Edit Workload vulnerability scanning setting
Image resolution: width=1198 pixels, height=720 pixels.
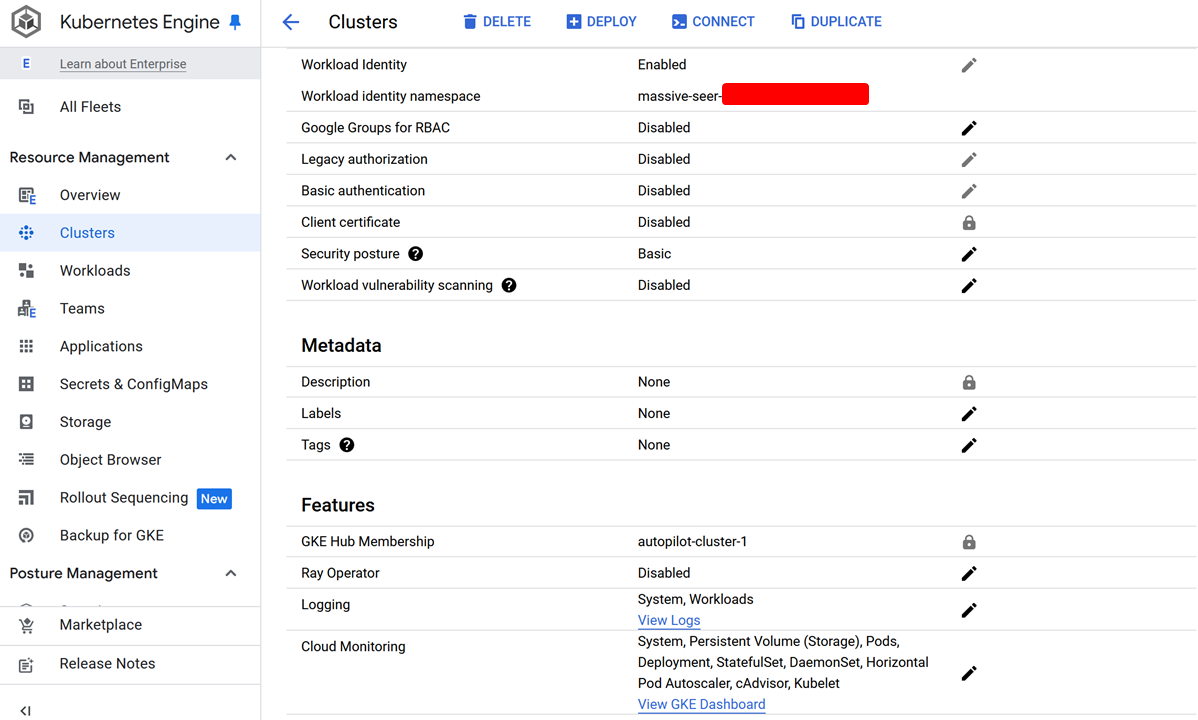[x=969, y=285]
